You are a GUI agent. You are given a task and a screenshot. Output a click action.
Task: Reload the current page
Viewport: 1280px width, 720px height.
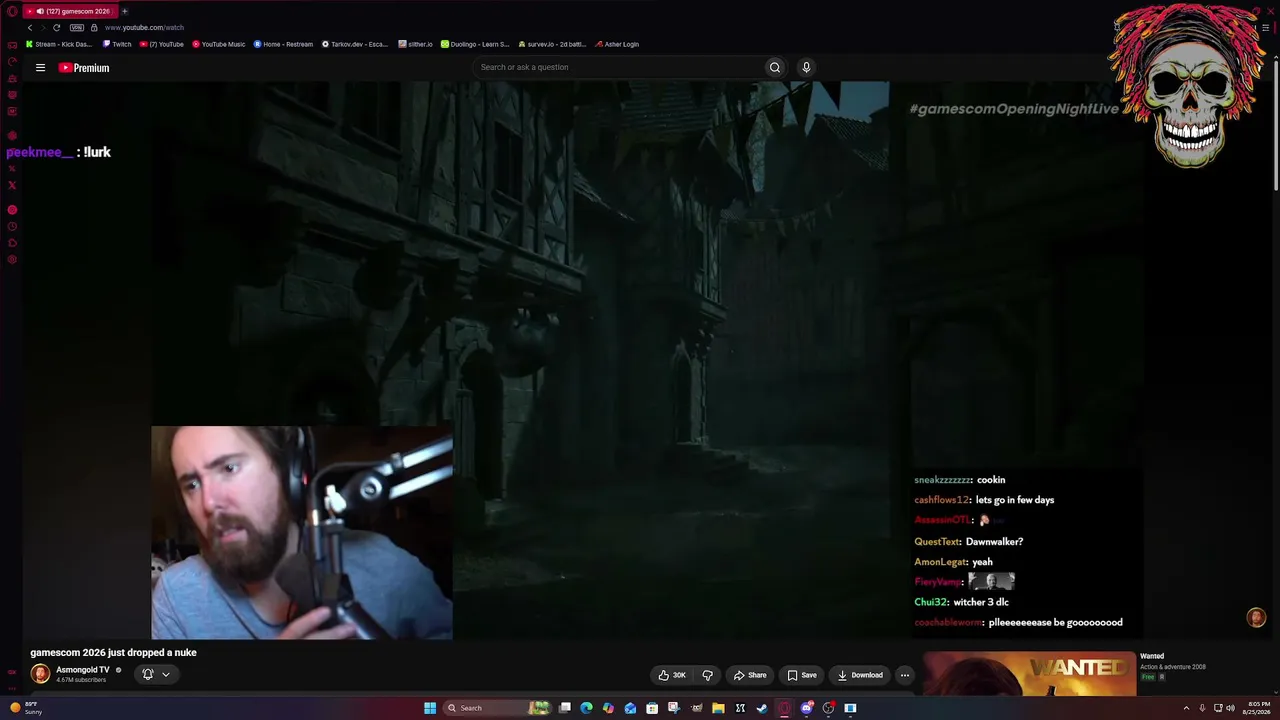[56, 28]
